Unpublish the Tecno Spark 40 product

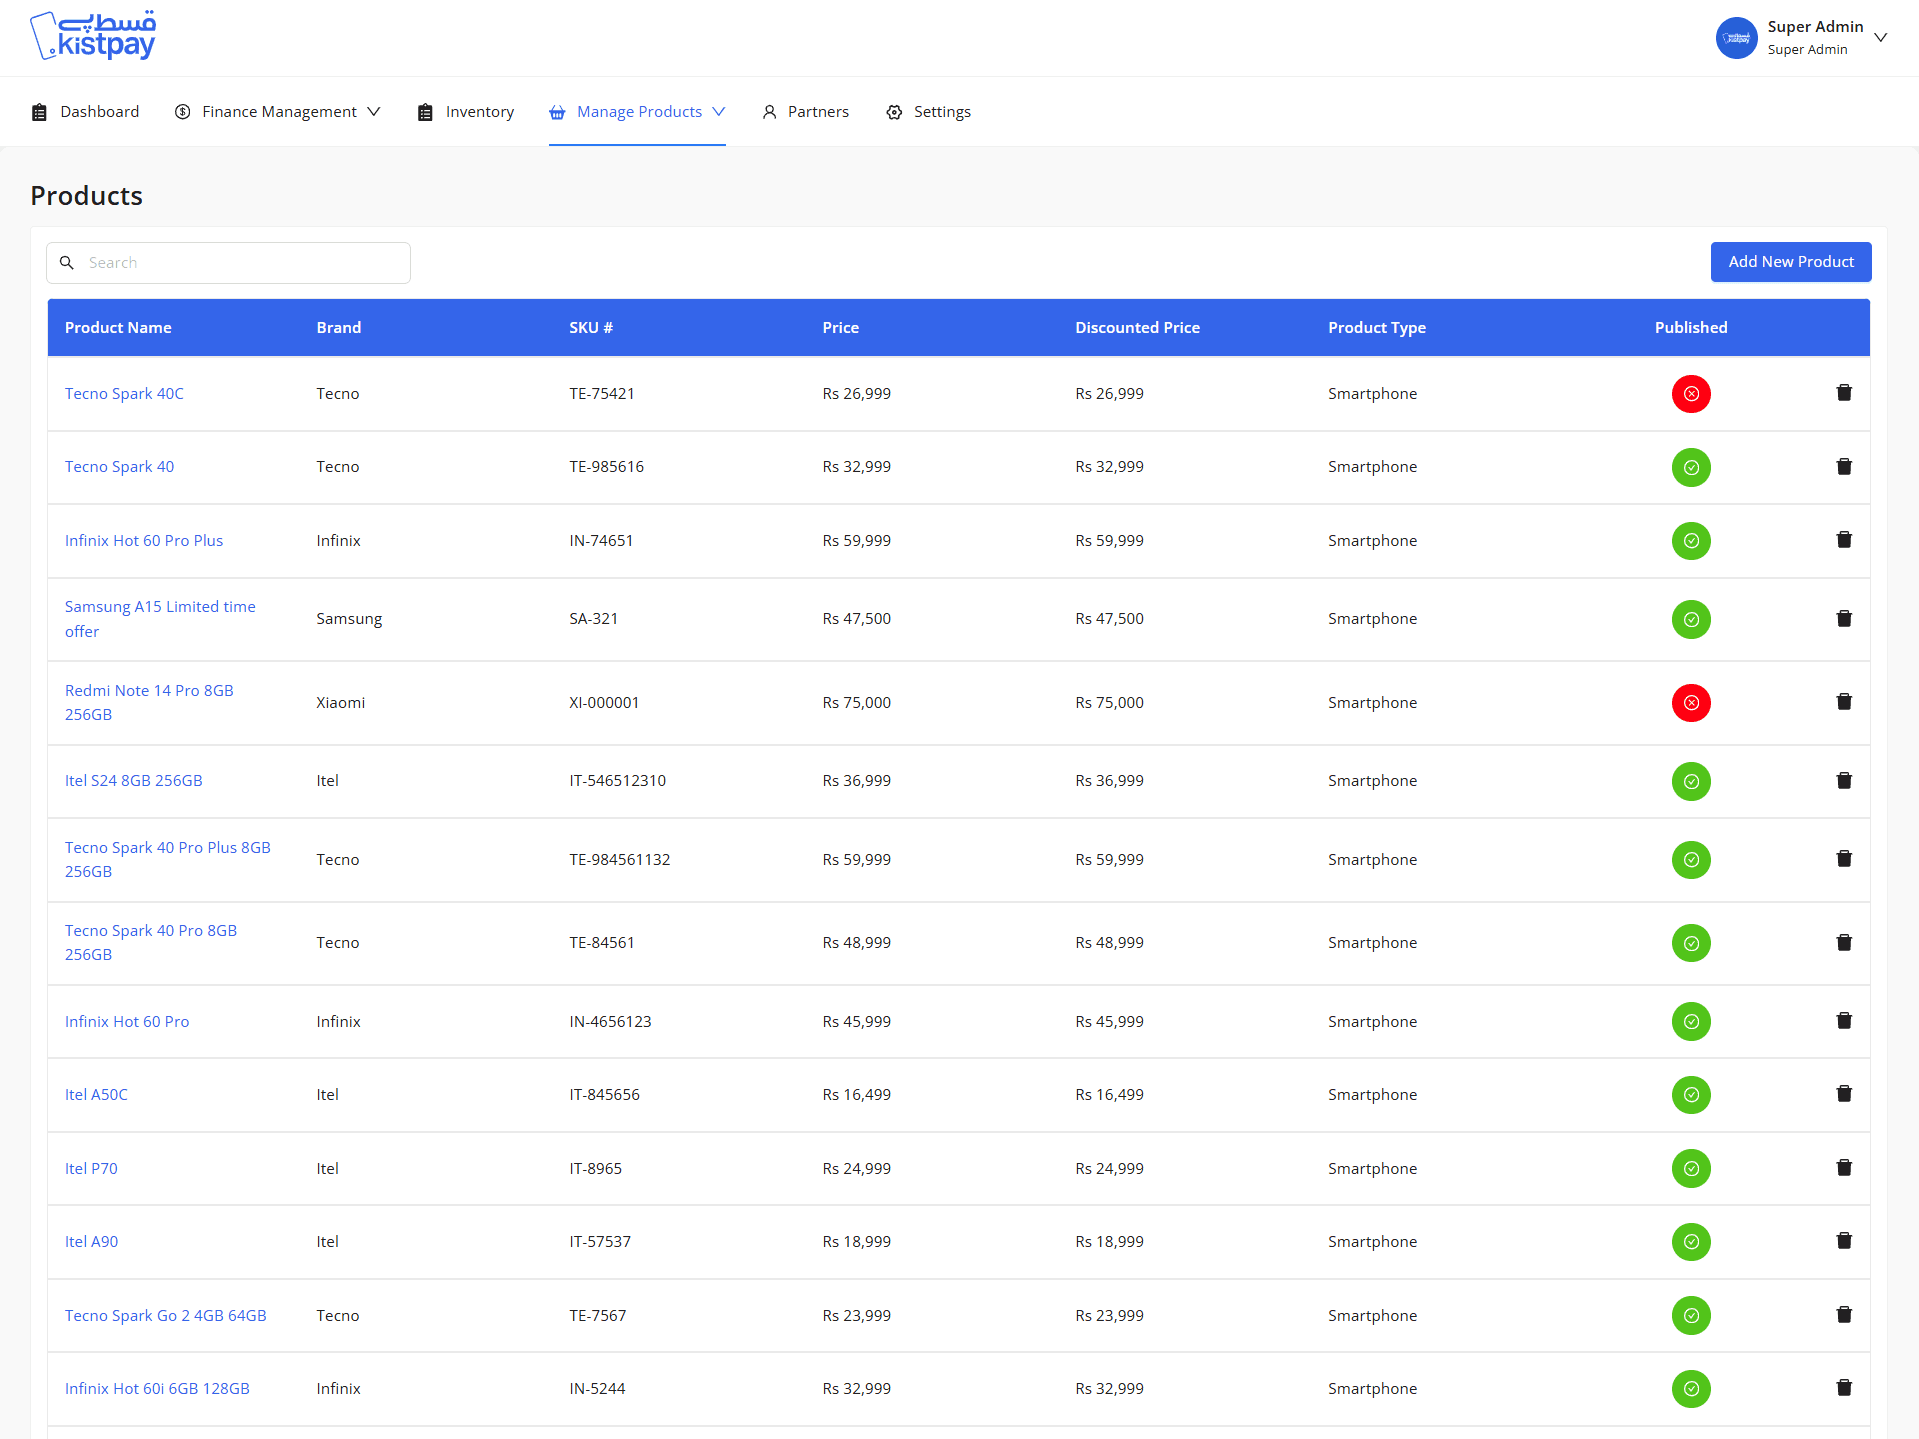pyautogui.click(x=1690, y=467)
